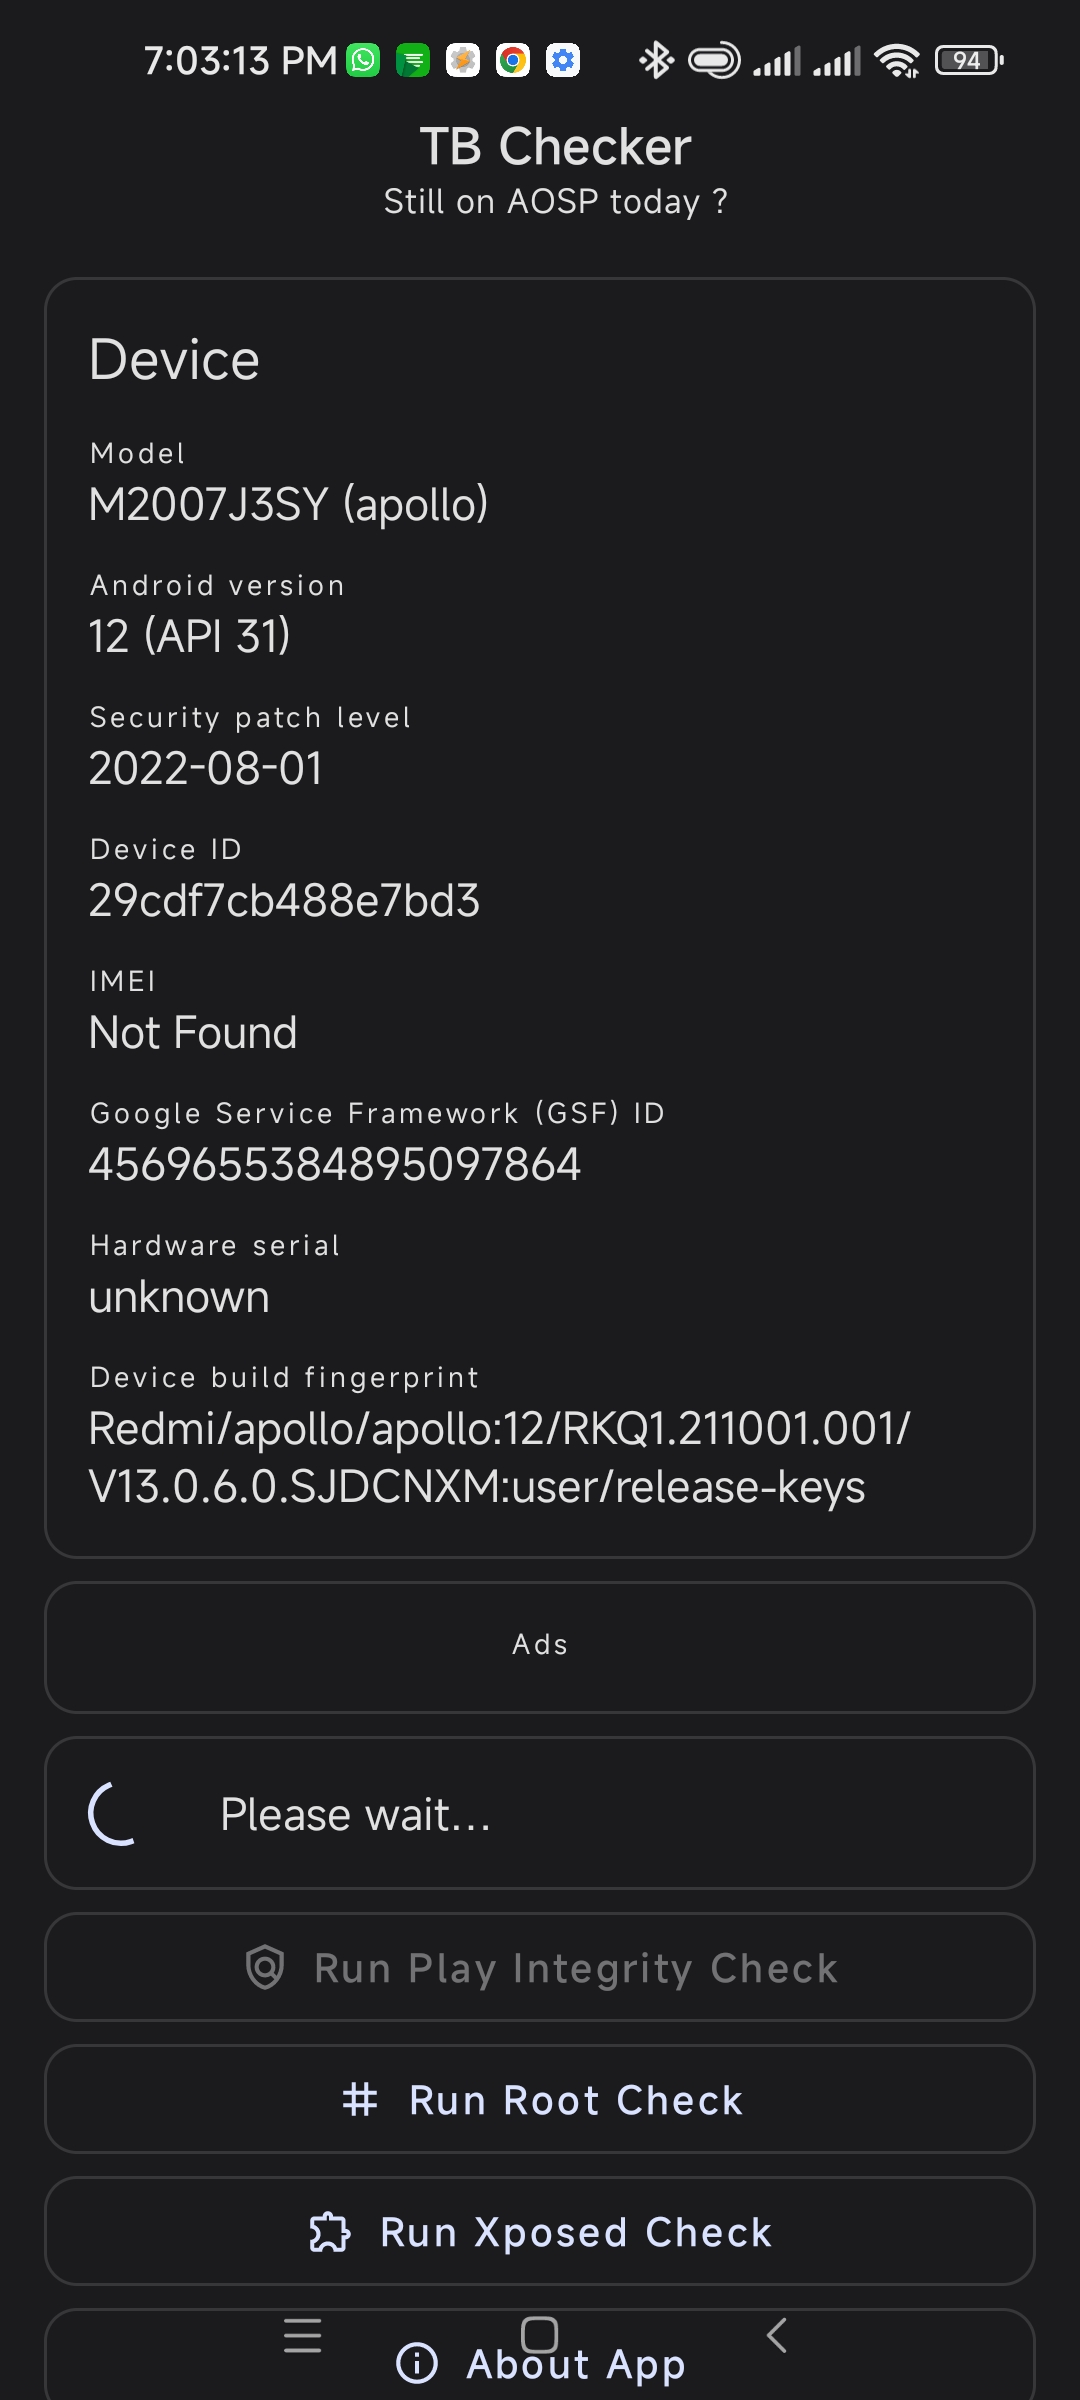Tap the Bluetooth status icon
Screen dimensions: 1080x2400
(x=656, y=61)
